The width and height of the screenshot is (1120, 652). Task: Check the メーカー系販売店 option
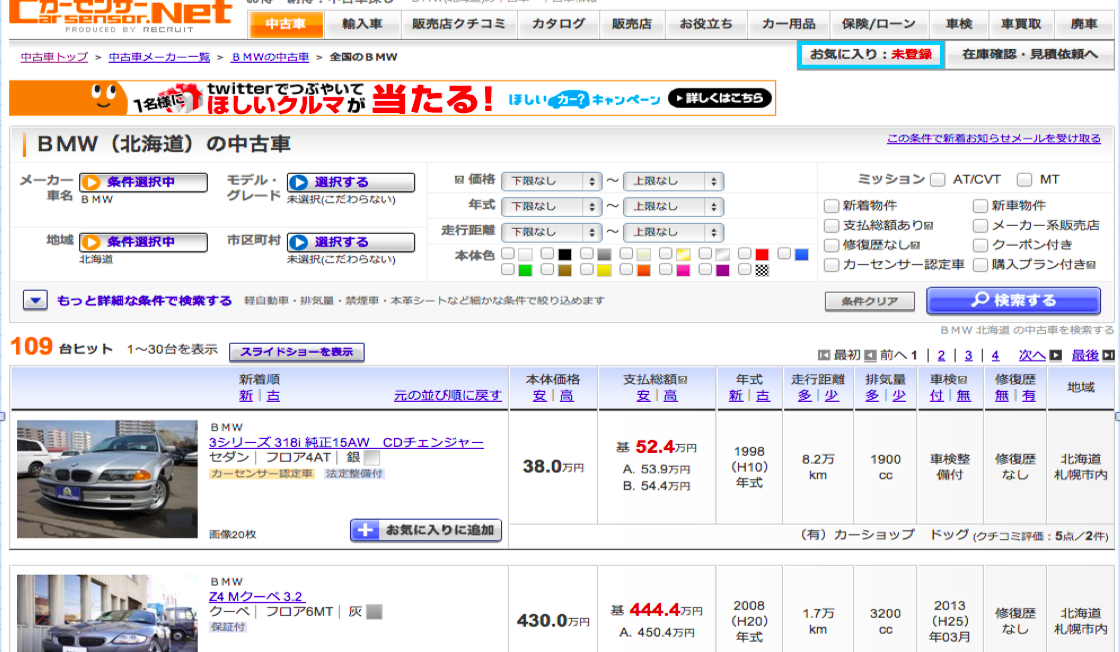[980, 226]
